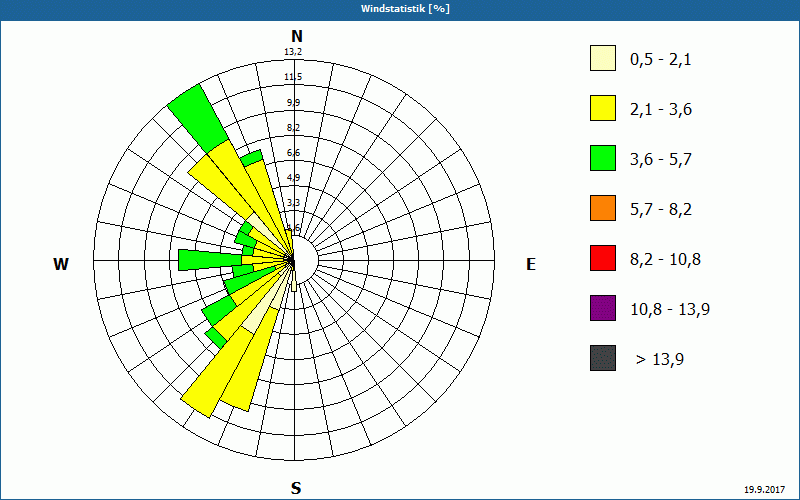Click the pale yellow 0,5 - 2,1 legend swatch

point(603,58)
